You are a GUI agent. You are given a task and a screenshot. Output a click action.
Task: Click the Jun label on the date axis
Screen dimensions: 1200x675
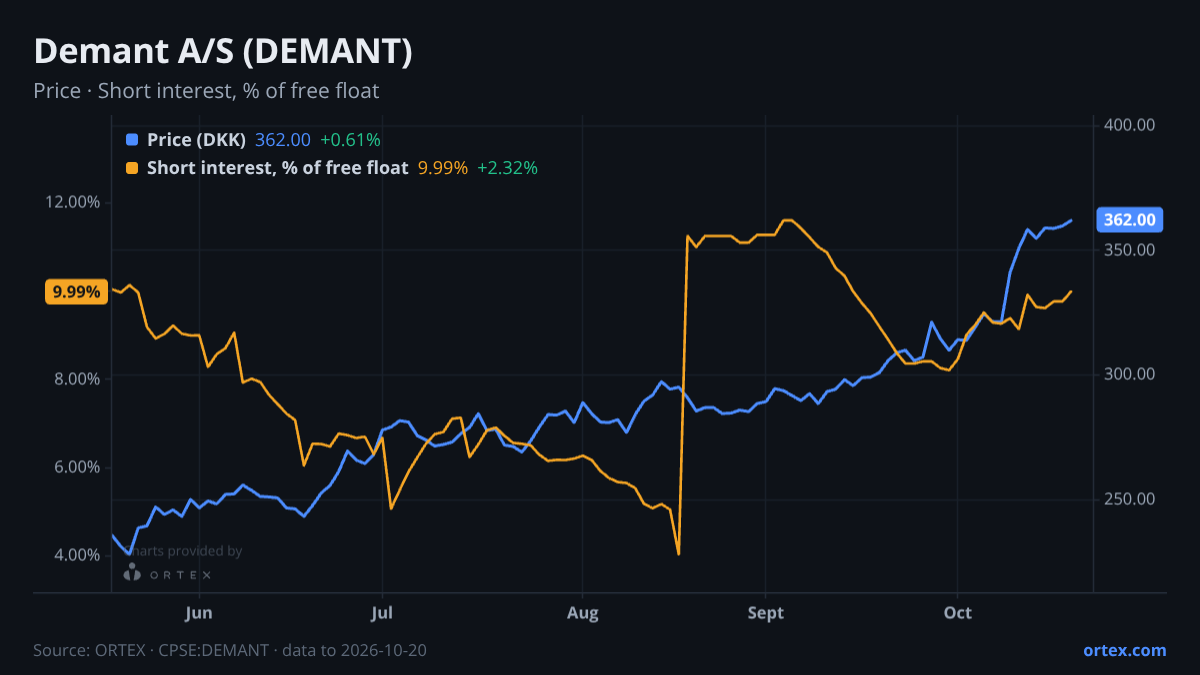coord(199,612)
